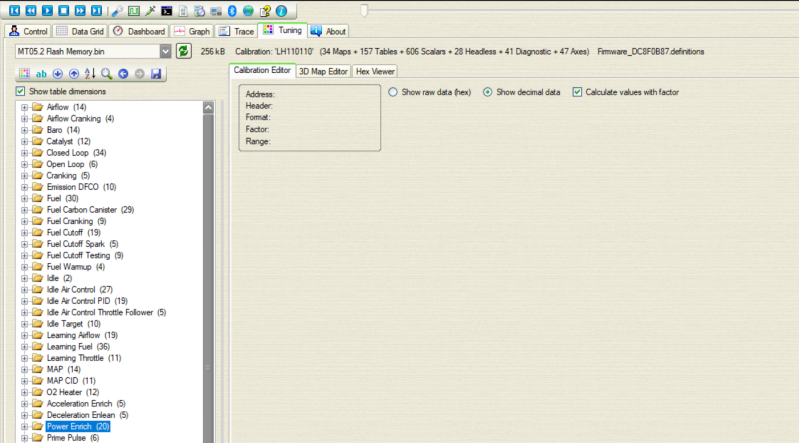799x443 pixels.
Task: Switch to the 3D Map Editor tab
Action: pos(323,71)
